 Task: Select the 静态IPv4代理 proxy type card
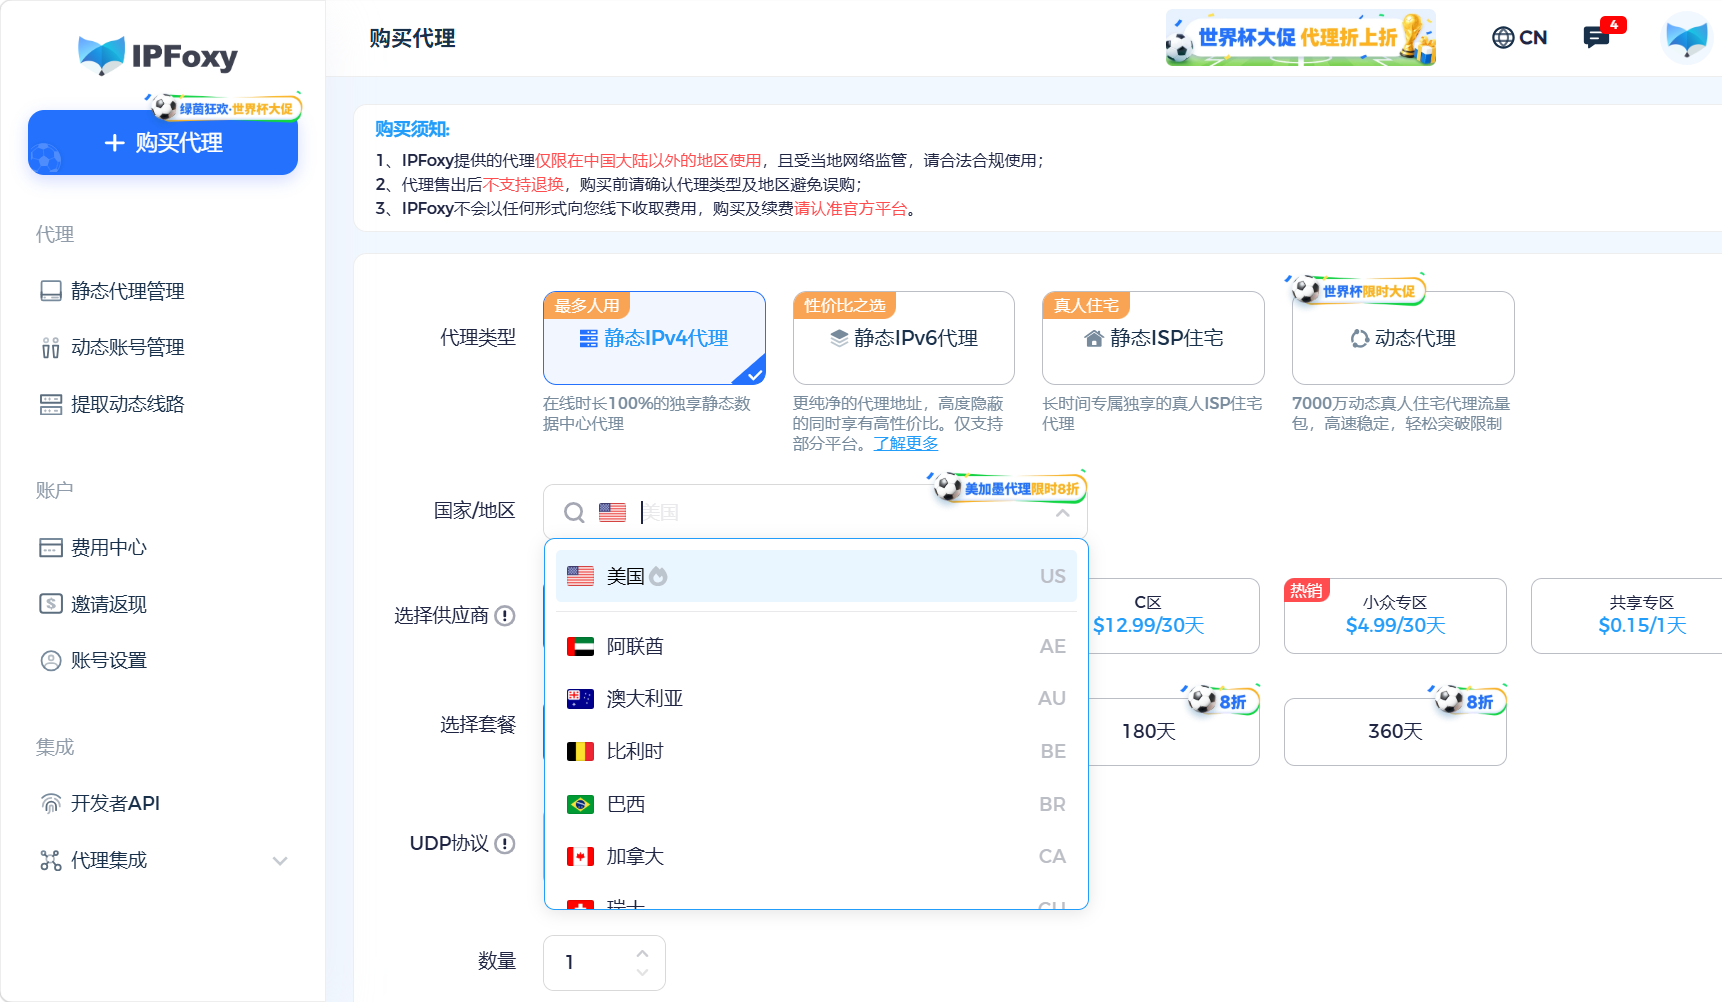click(654, 338)
